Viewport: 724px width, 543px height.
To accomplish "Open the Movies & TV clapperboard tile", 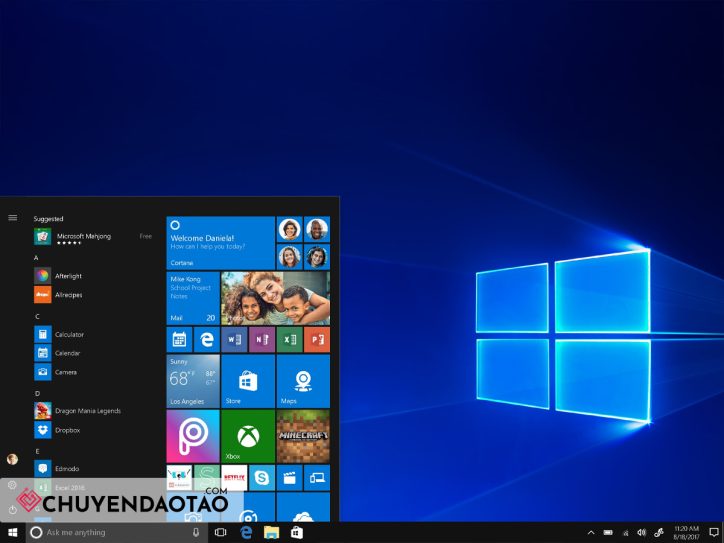I will click(290, 478).
